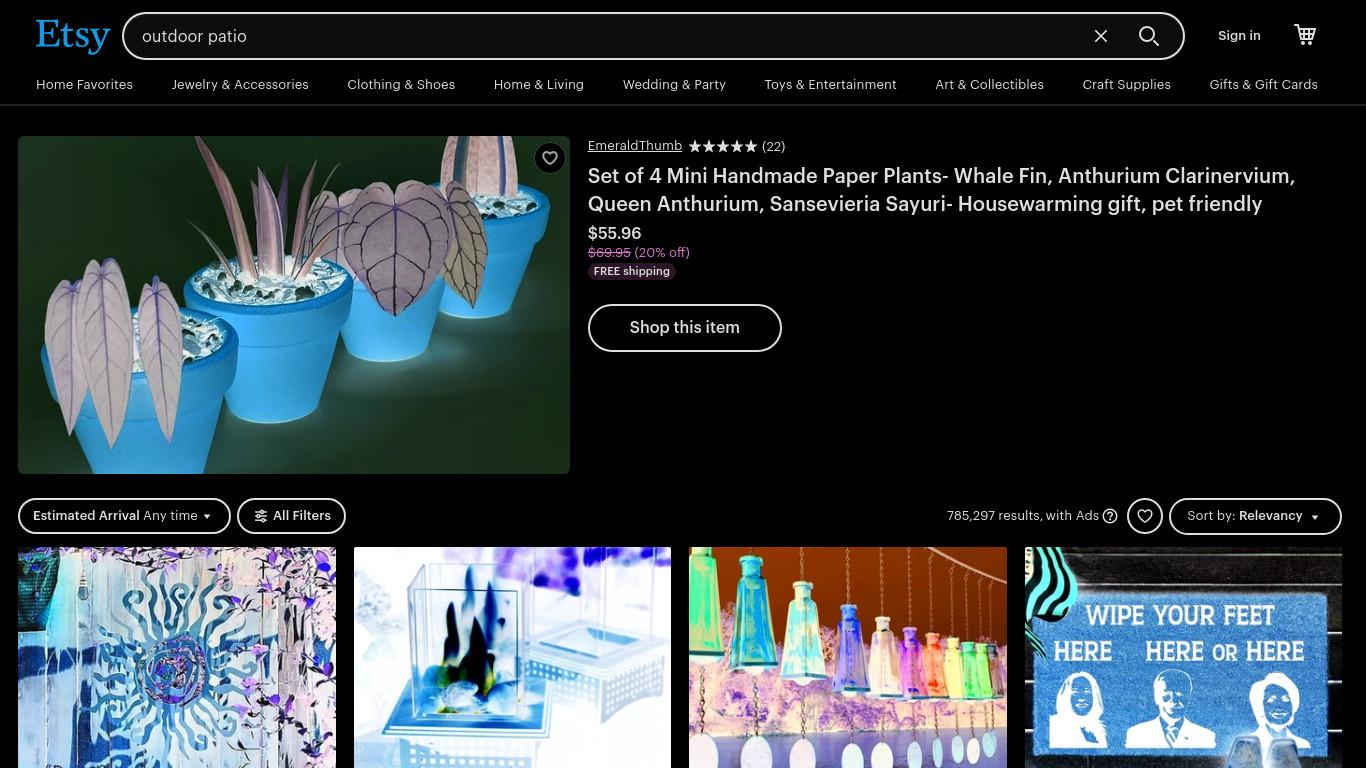The image size is (1366, 768).
Task: Click the FREE shipping badge
Action: pos(632,272)
